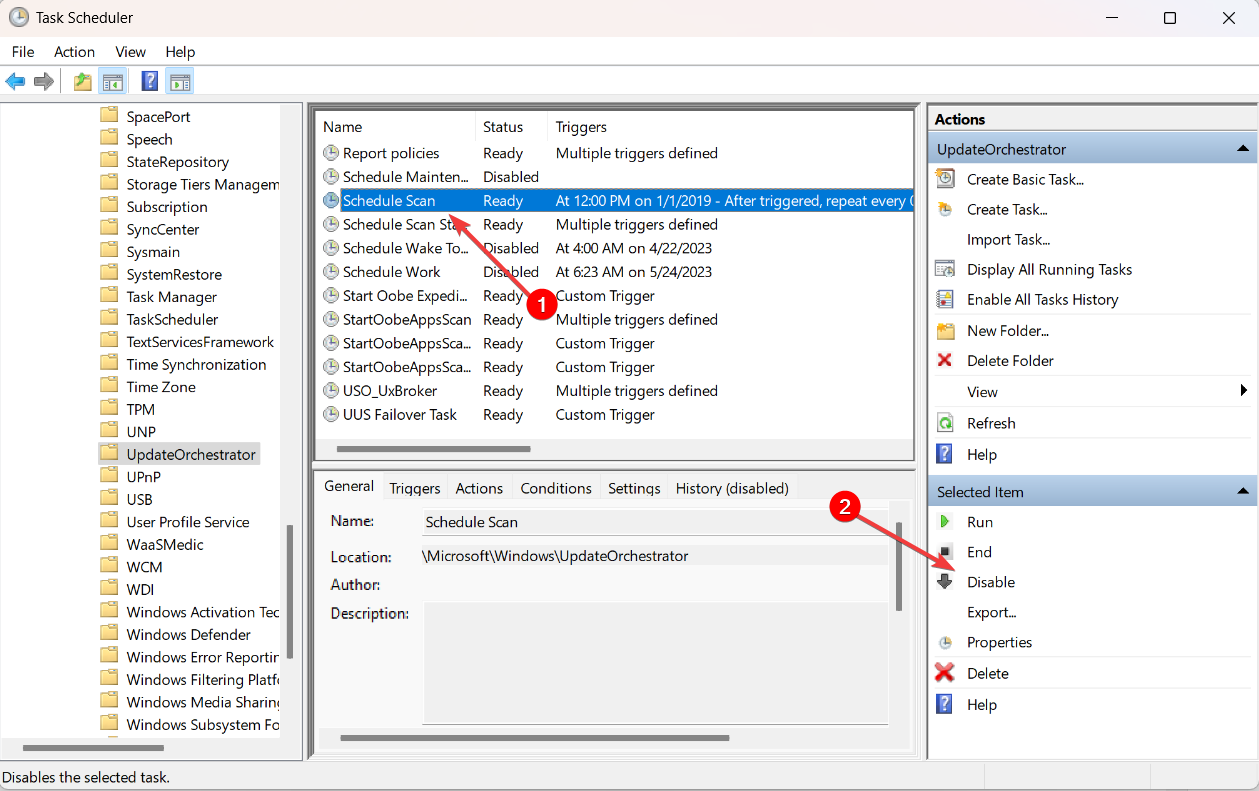Image resolution: width=1259 pixels, height=791 pixels.
Task: Click the Disable down-arrow icon
Action: (x=945, y=582)
